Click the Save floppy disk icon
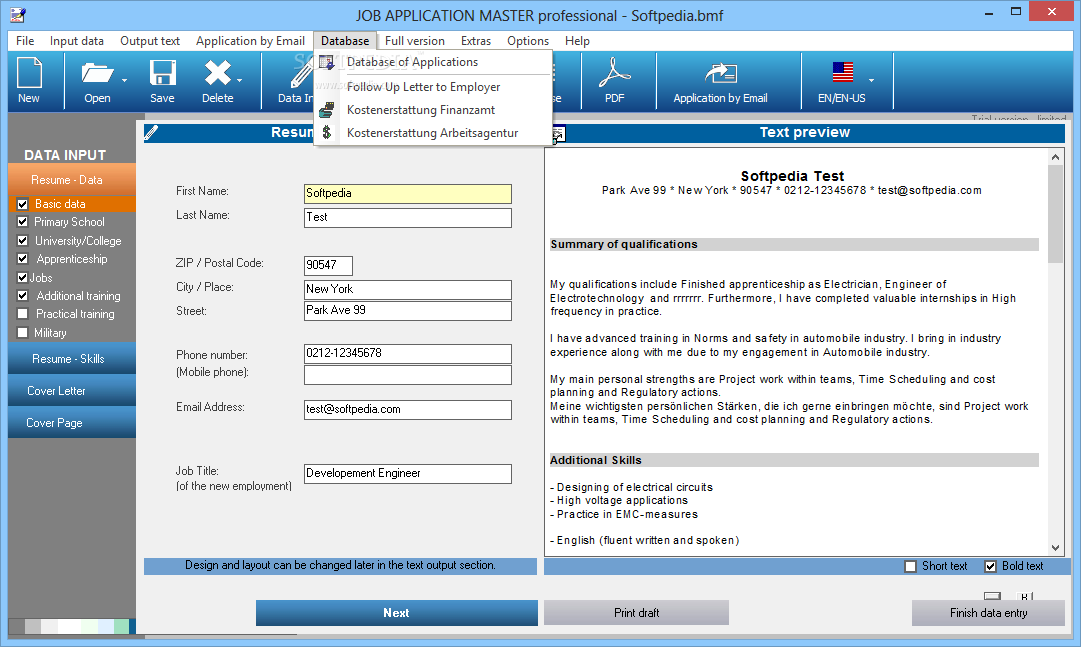The image size is (1081, 647). pos(163,73)
